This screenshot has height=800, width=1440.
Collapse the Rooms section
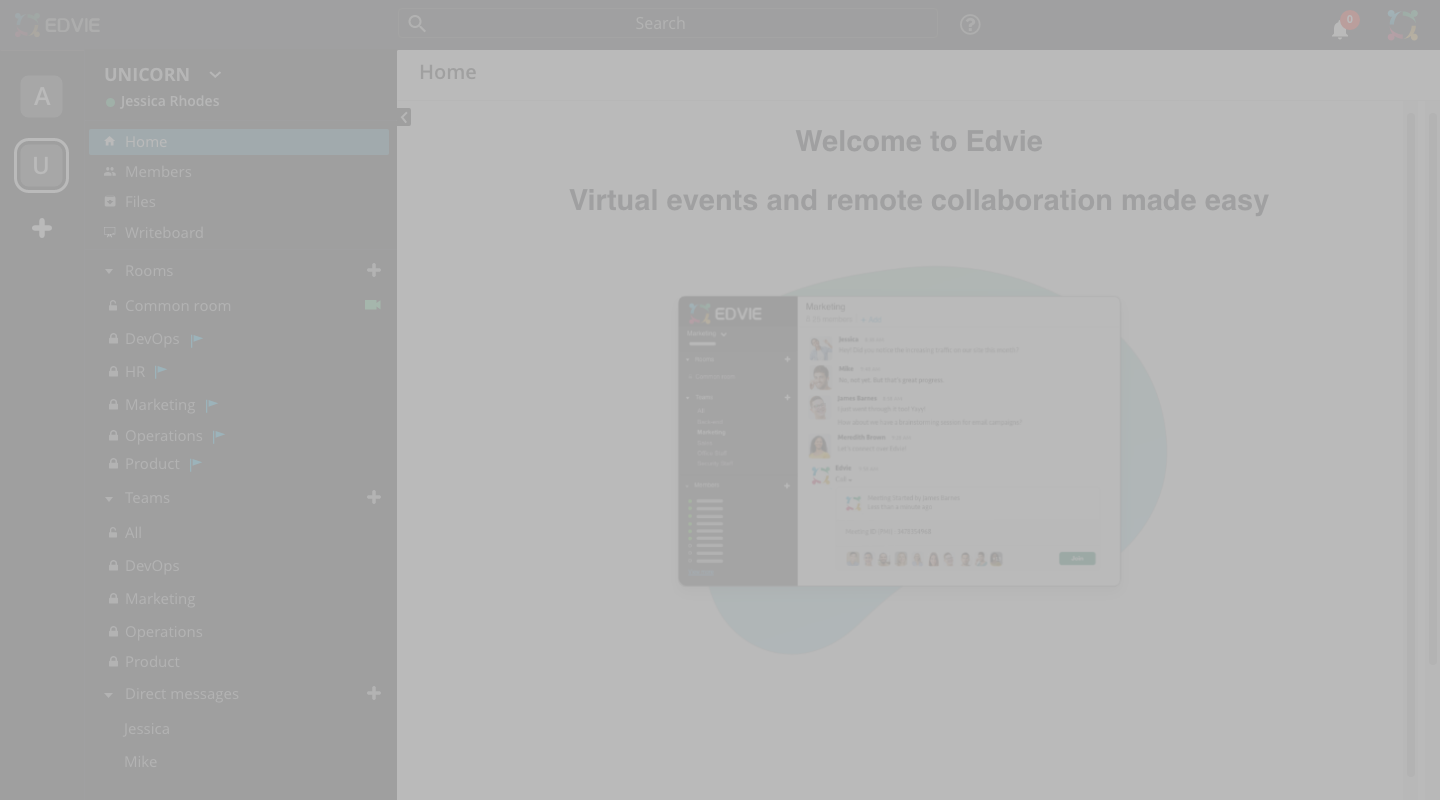[109, 271]
